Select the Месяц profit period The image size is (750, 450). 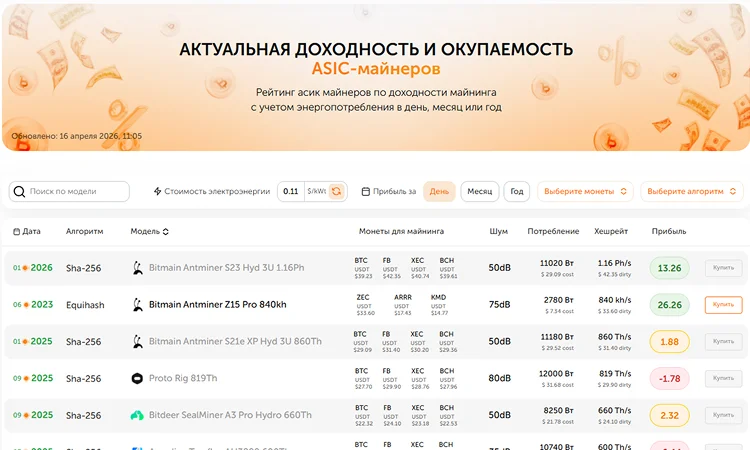(480, 191)
